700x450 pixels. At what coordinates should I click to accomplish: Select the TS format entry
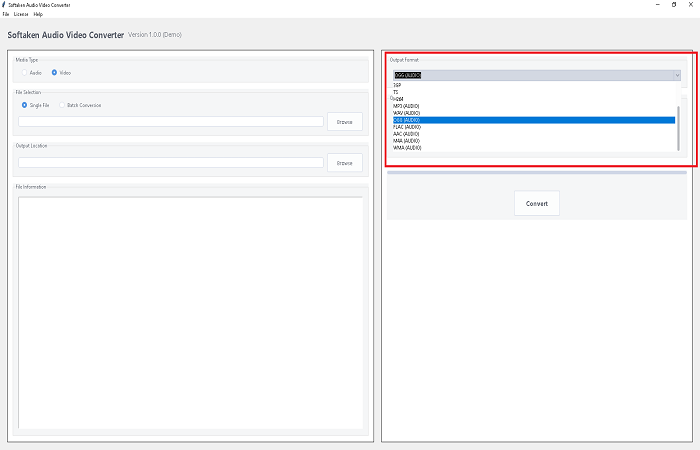click(x=534, y=92)
